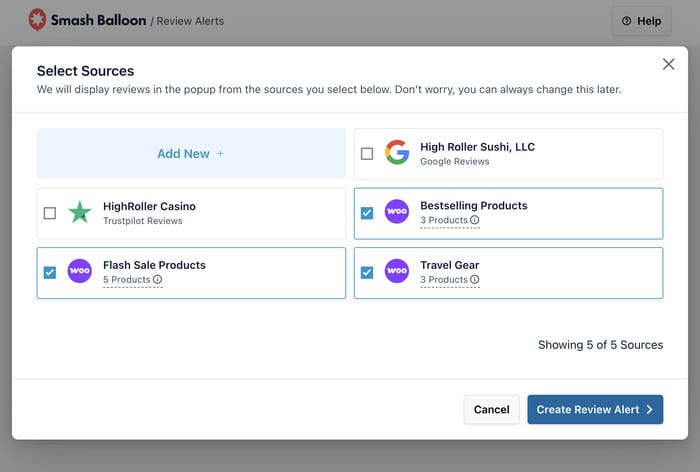The width and height of the screenshot is (700, 472).
Task: Click the Woo icon beside Travel Gear
Action: click(x=397, y=272)
